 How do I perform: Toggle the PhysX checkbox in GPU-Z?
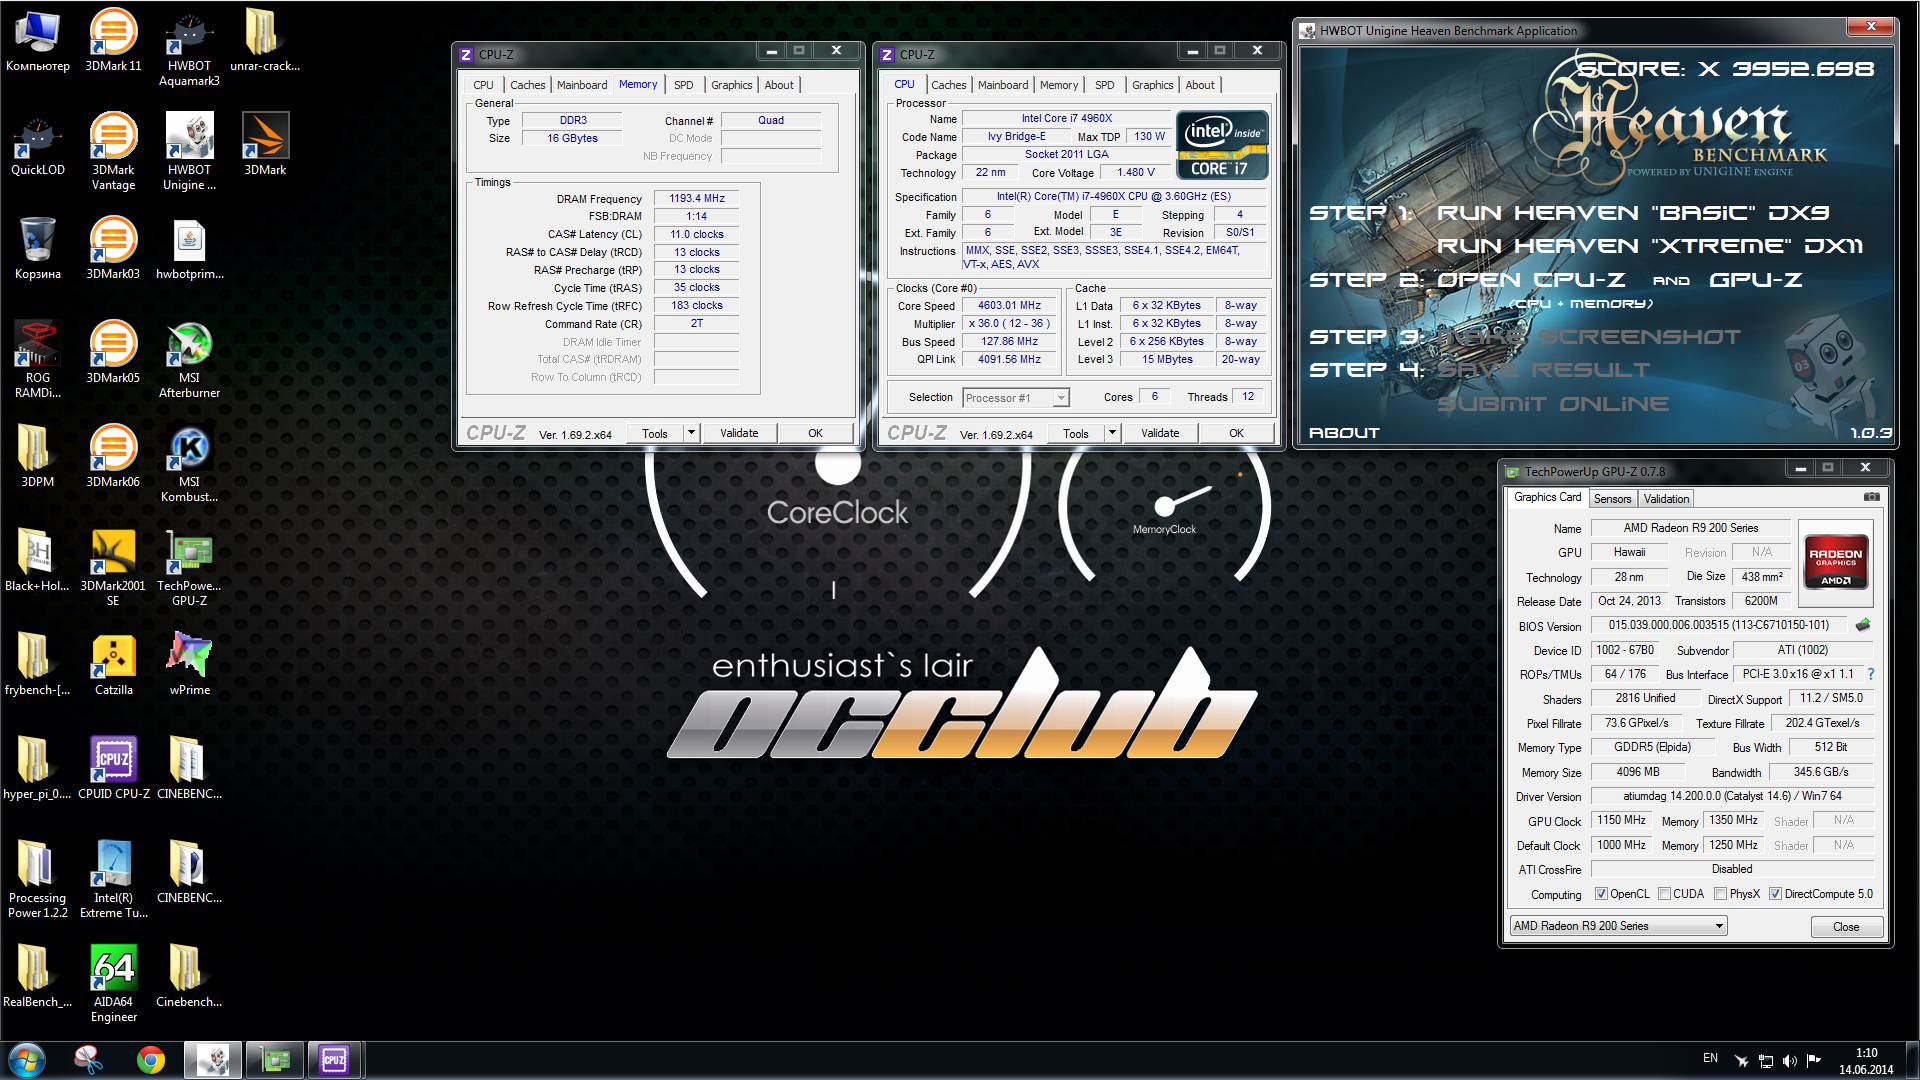click(1721, 894)
